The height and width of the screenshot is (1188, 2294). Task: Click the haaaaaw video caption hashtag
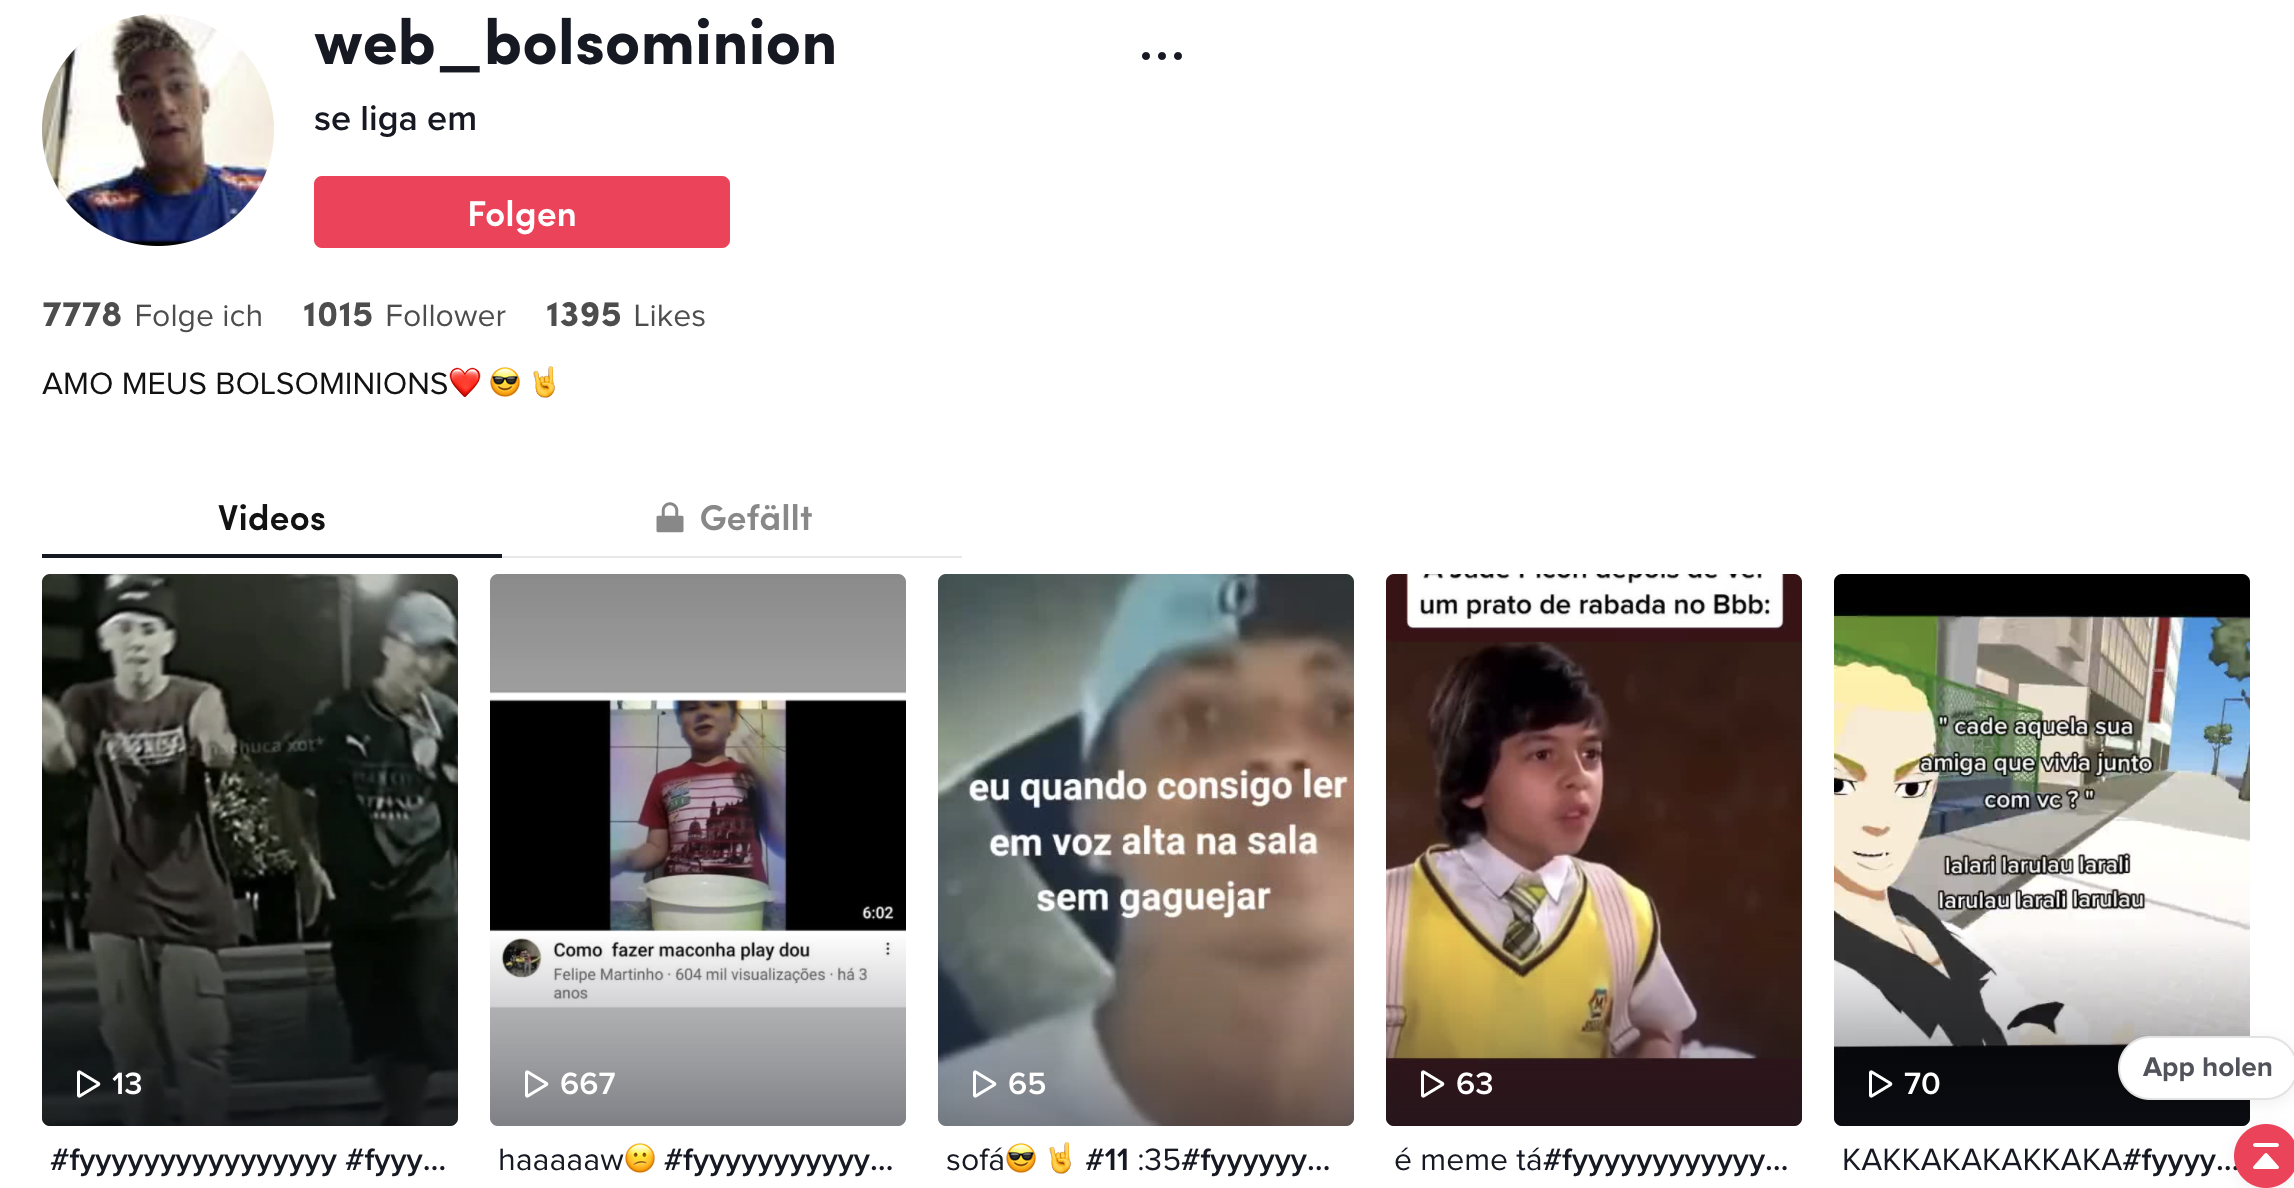(778, 1159)
